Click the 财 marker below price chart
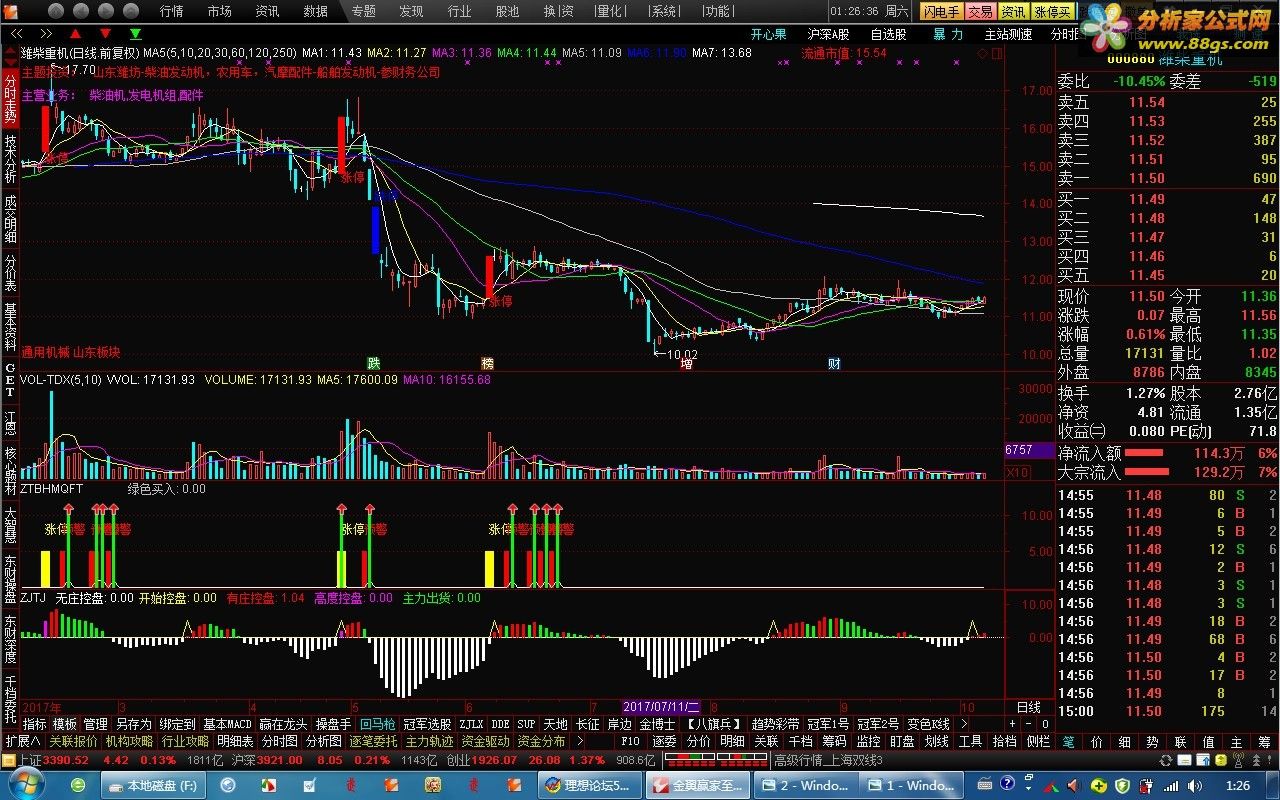Image resolution: width=1280 pixels, height=800 pixels. click(833, 363)
